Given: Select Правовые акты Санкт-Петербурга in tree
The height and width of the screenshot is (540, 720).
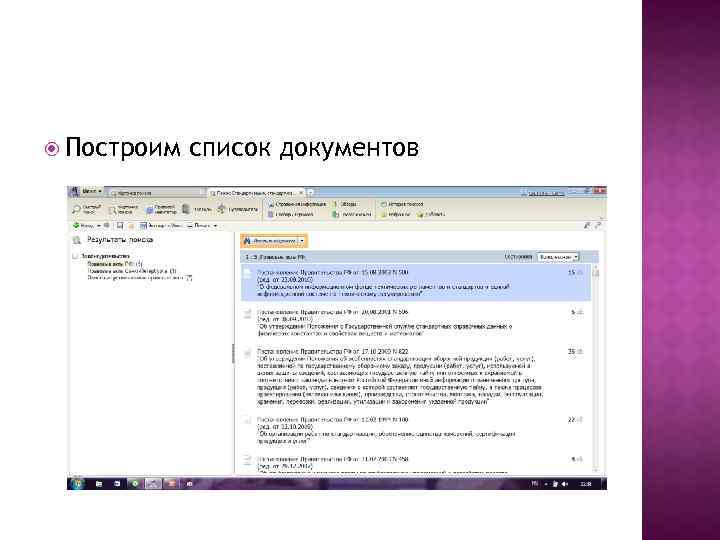Looking at the screenshot, I should coord(132,271).
